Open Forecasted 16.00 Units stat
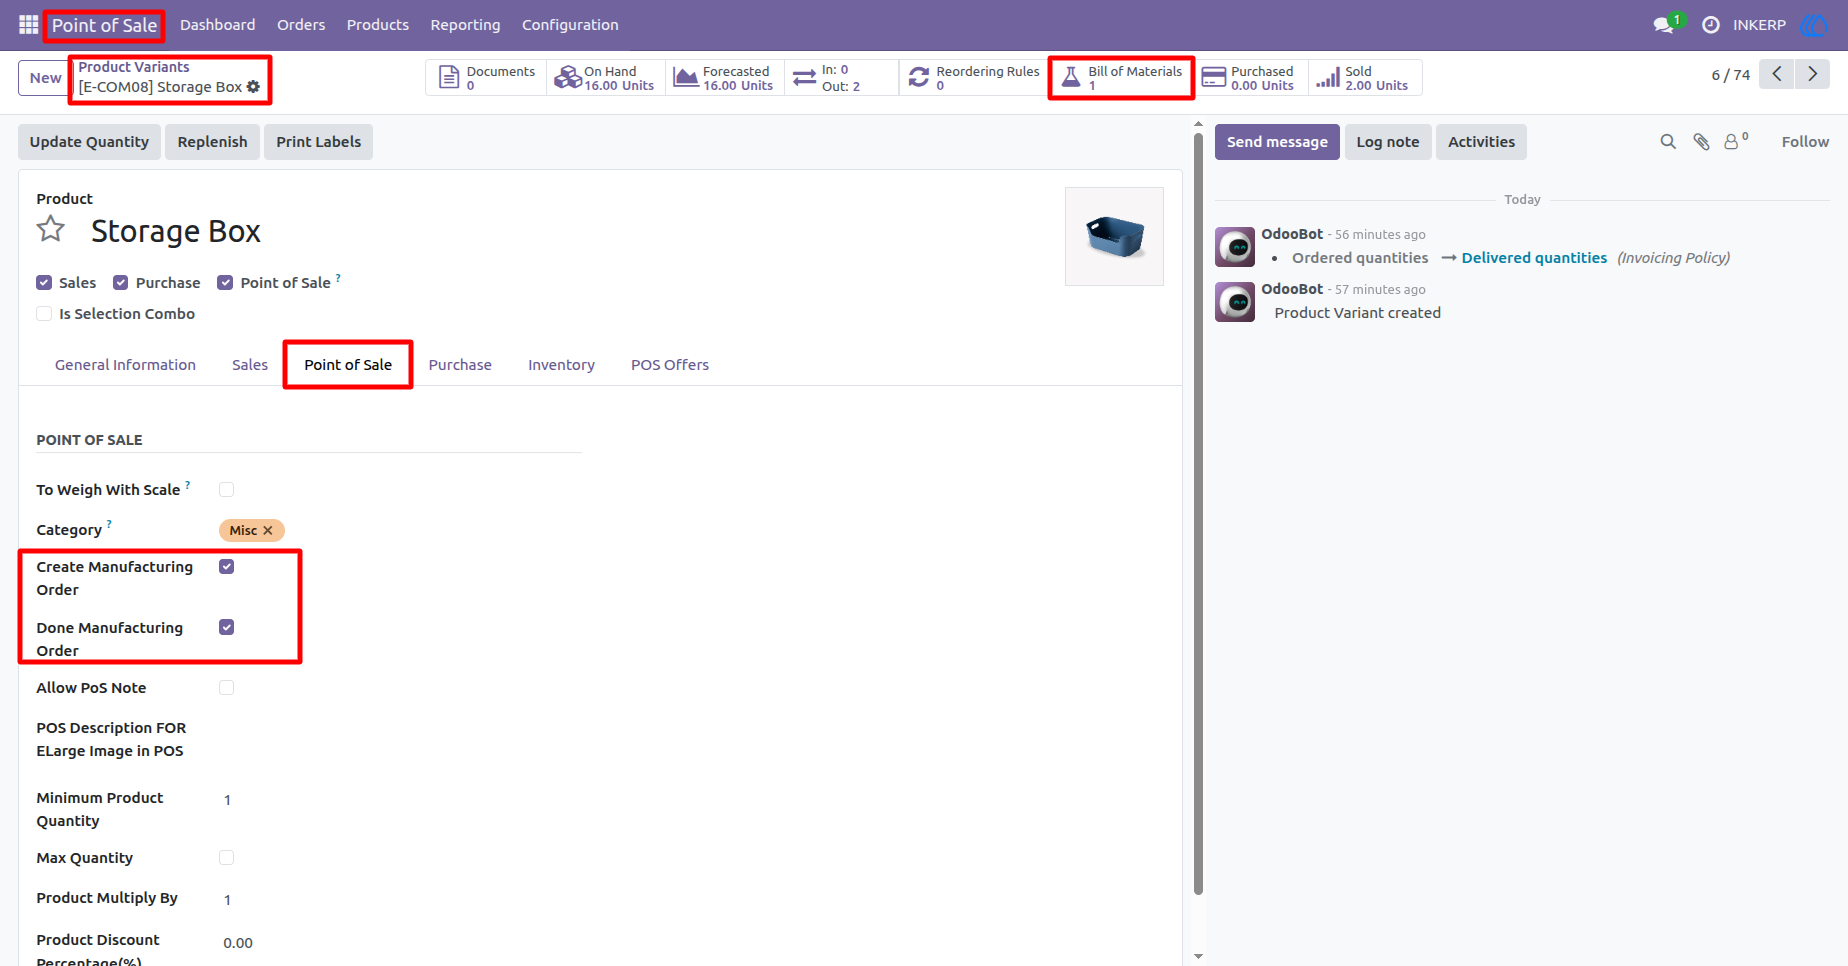The image size is (1848, 966). coord(724,78)
